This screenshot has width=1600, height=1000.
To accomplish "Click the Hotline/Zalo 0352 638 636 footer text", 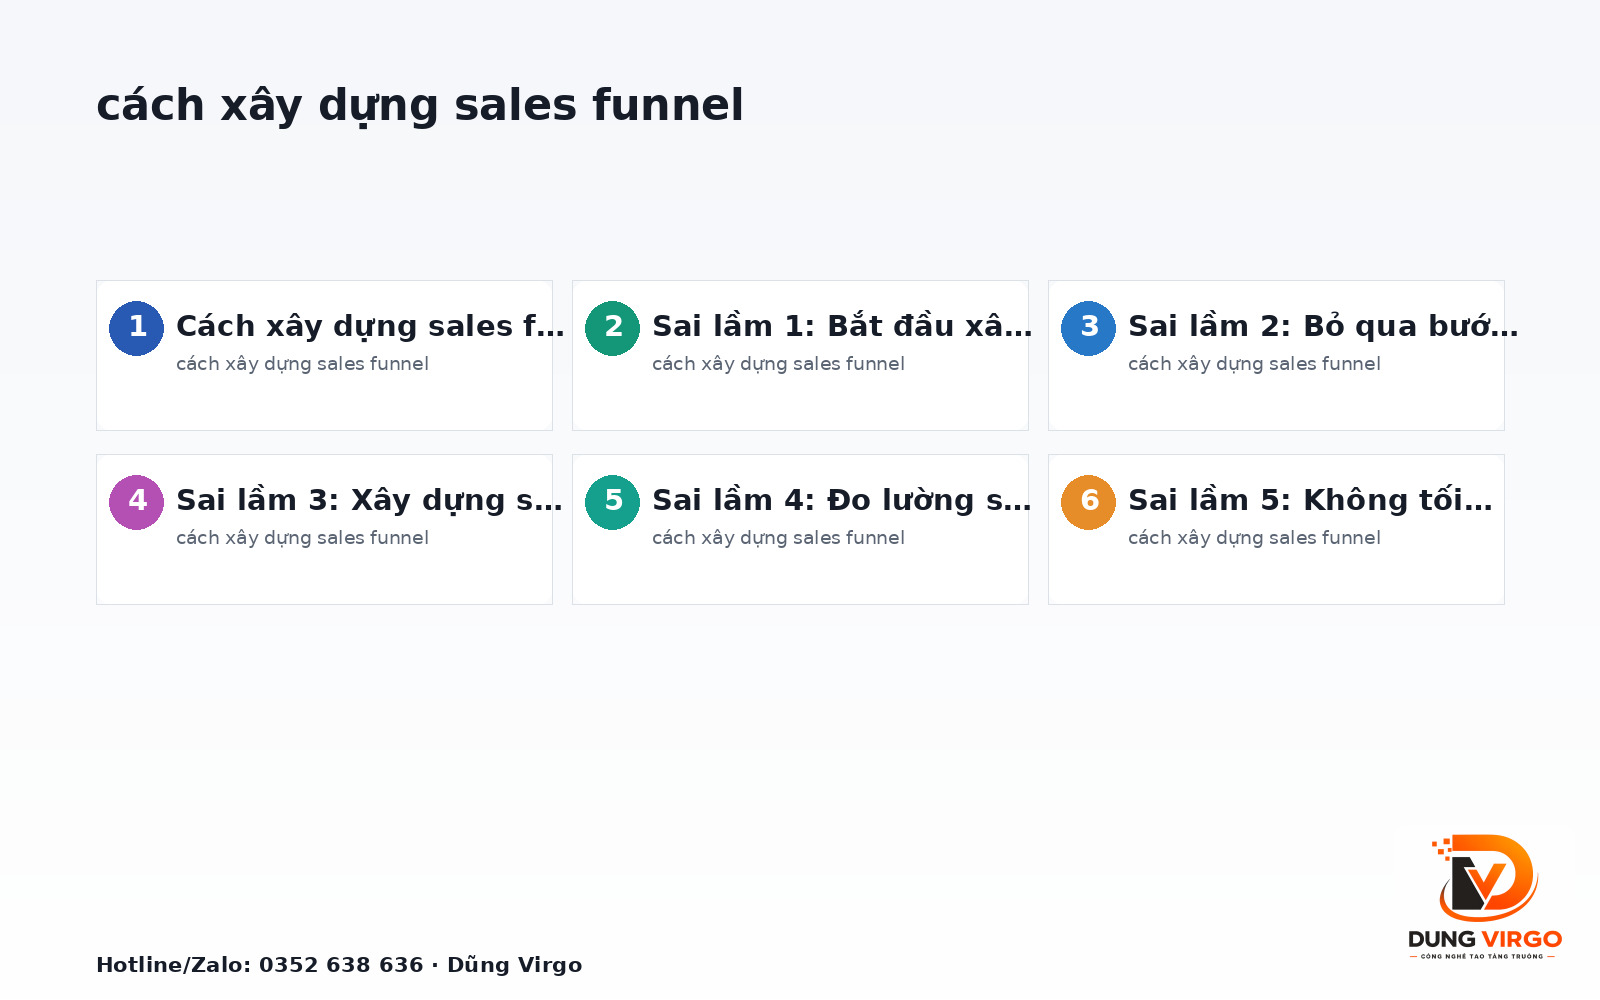I will tap(339, 965).
